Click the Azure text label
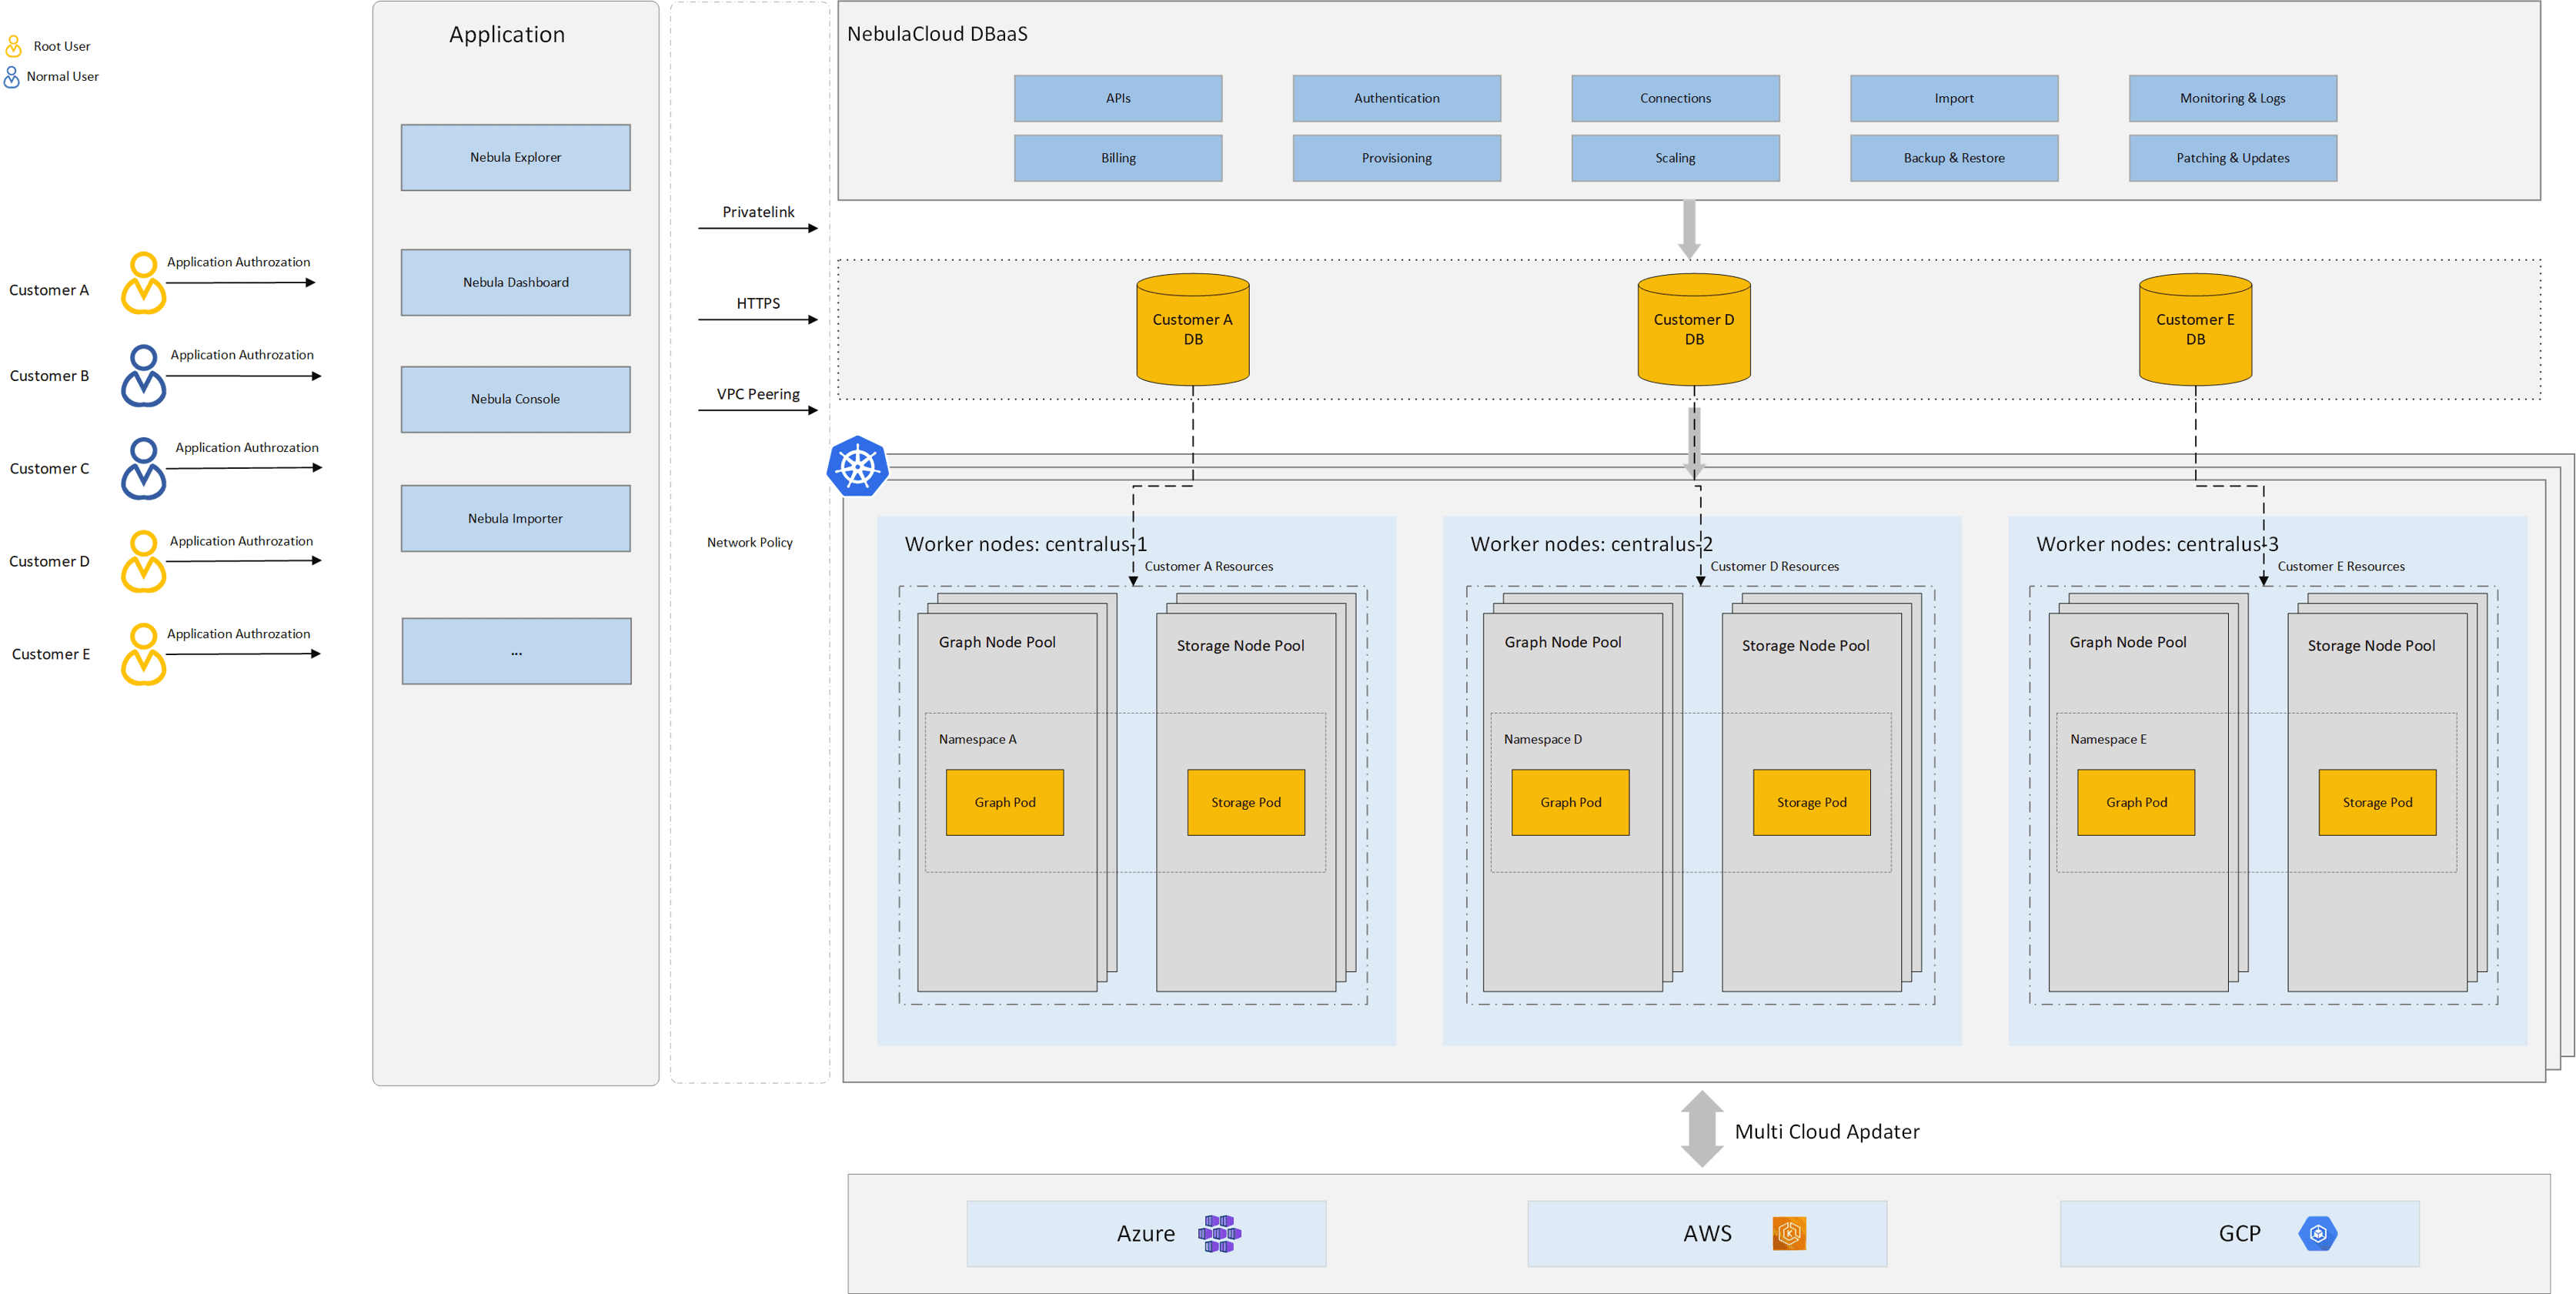This screenshot has height=1294, width=2576. pyautogui.click(x=1146, y=1234)
